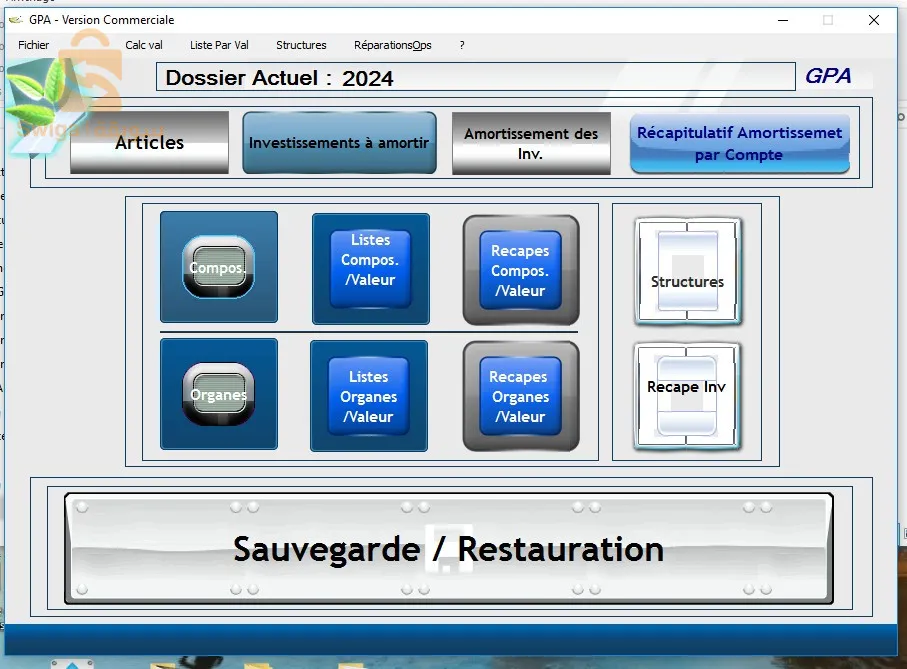Screen dimensions: 907x669
Task: Open the ? help menu
Action: point(462,45)
